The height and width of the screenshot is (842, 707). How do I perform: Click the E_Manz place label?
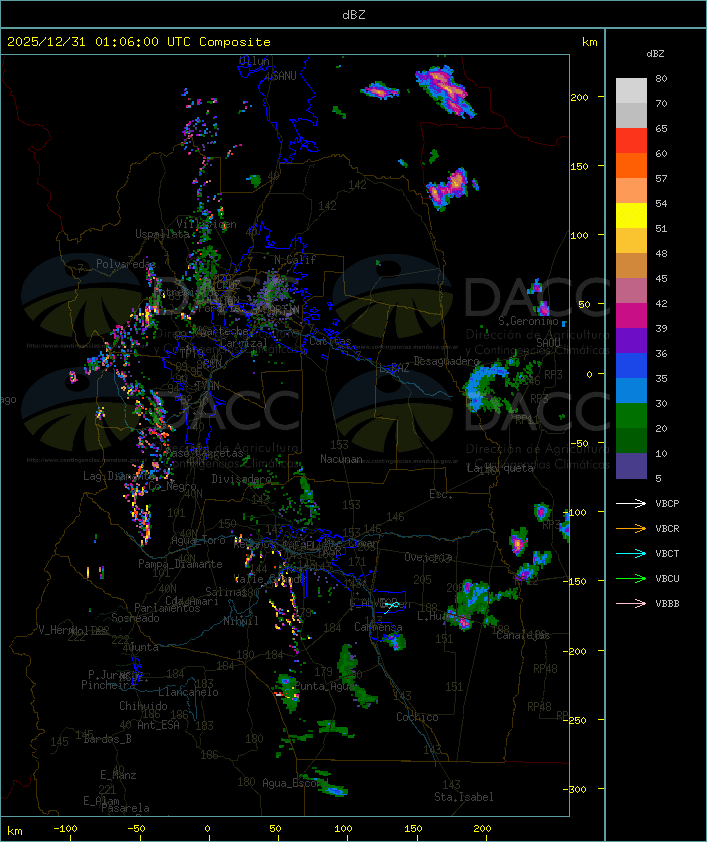coord(118,775)
